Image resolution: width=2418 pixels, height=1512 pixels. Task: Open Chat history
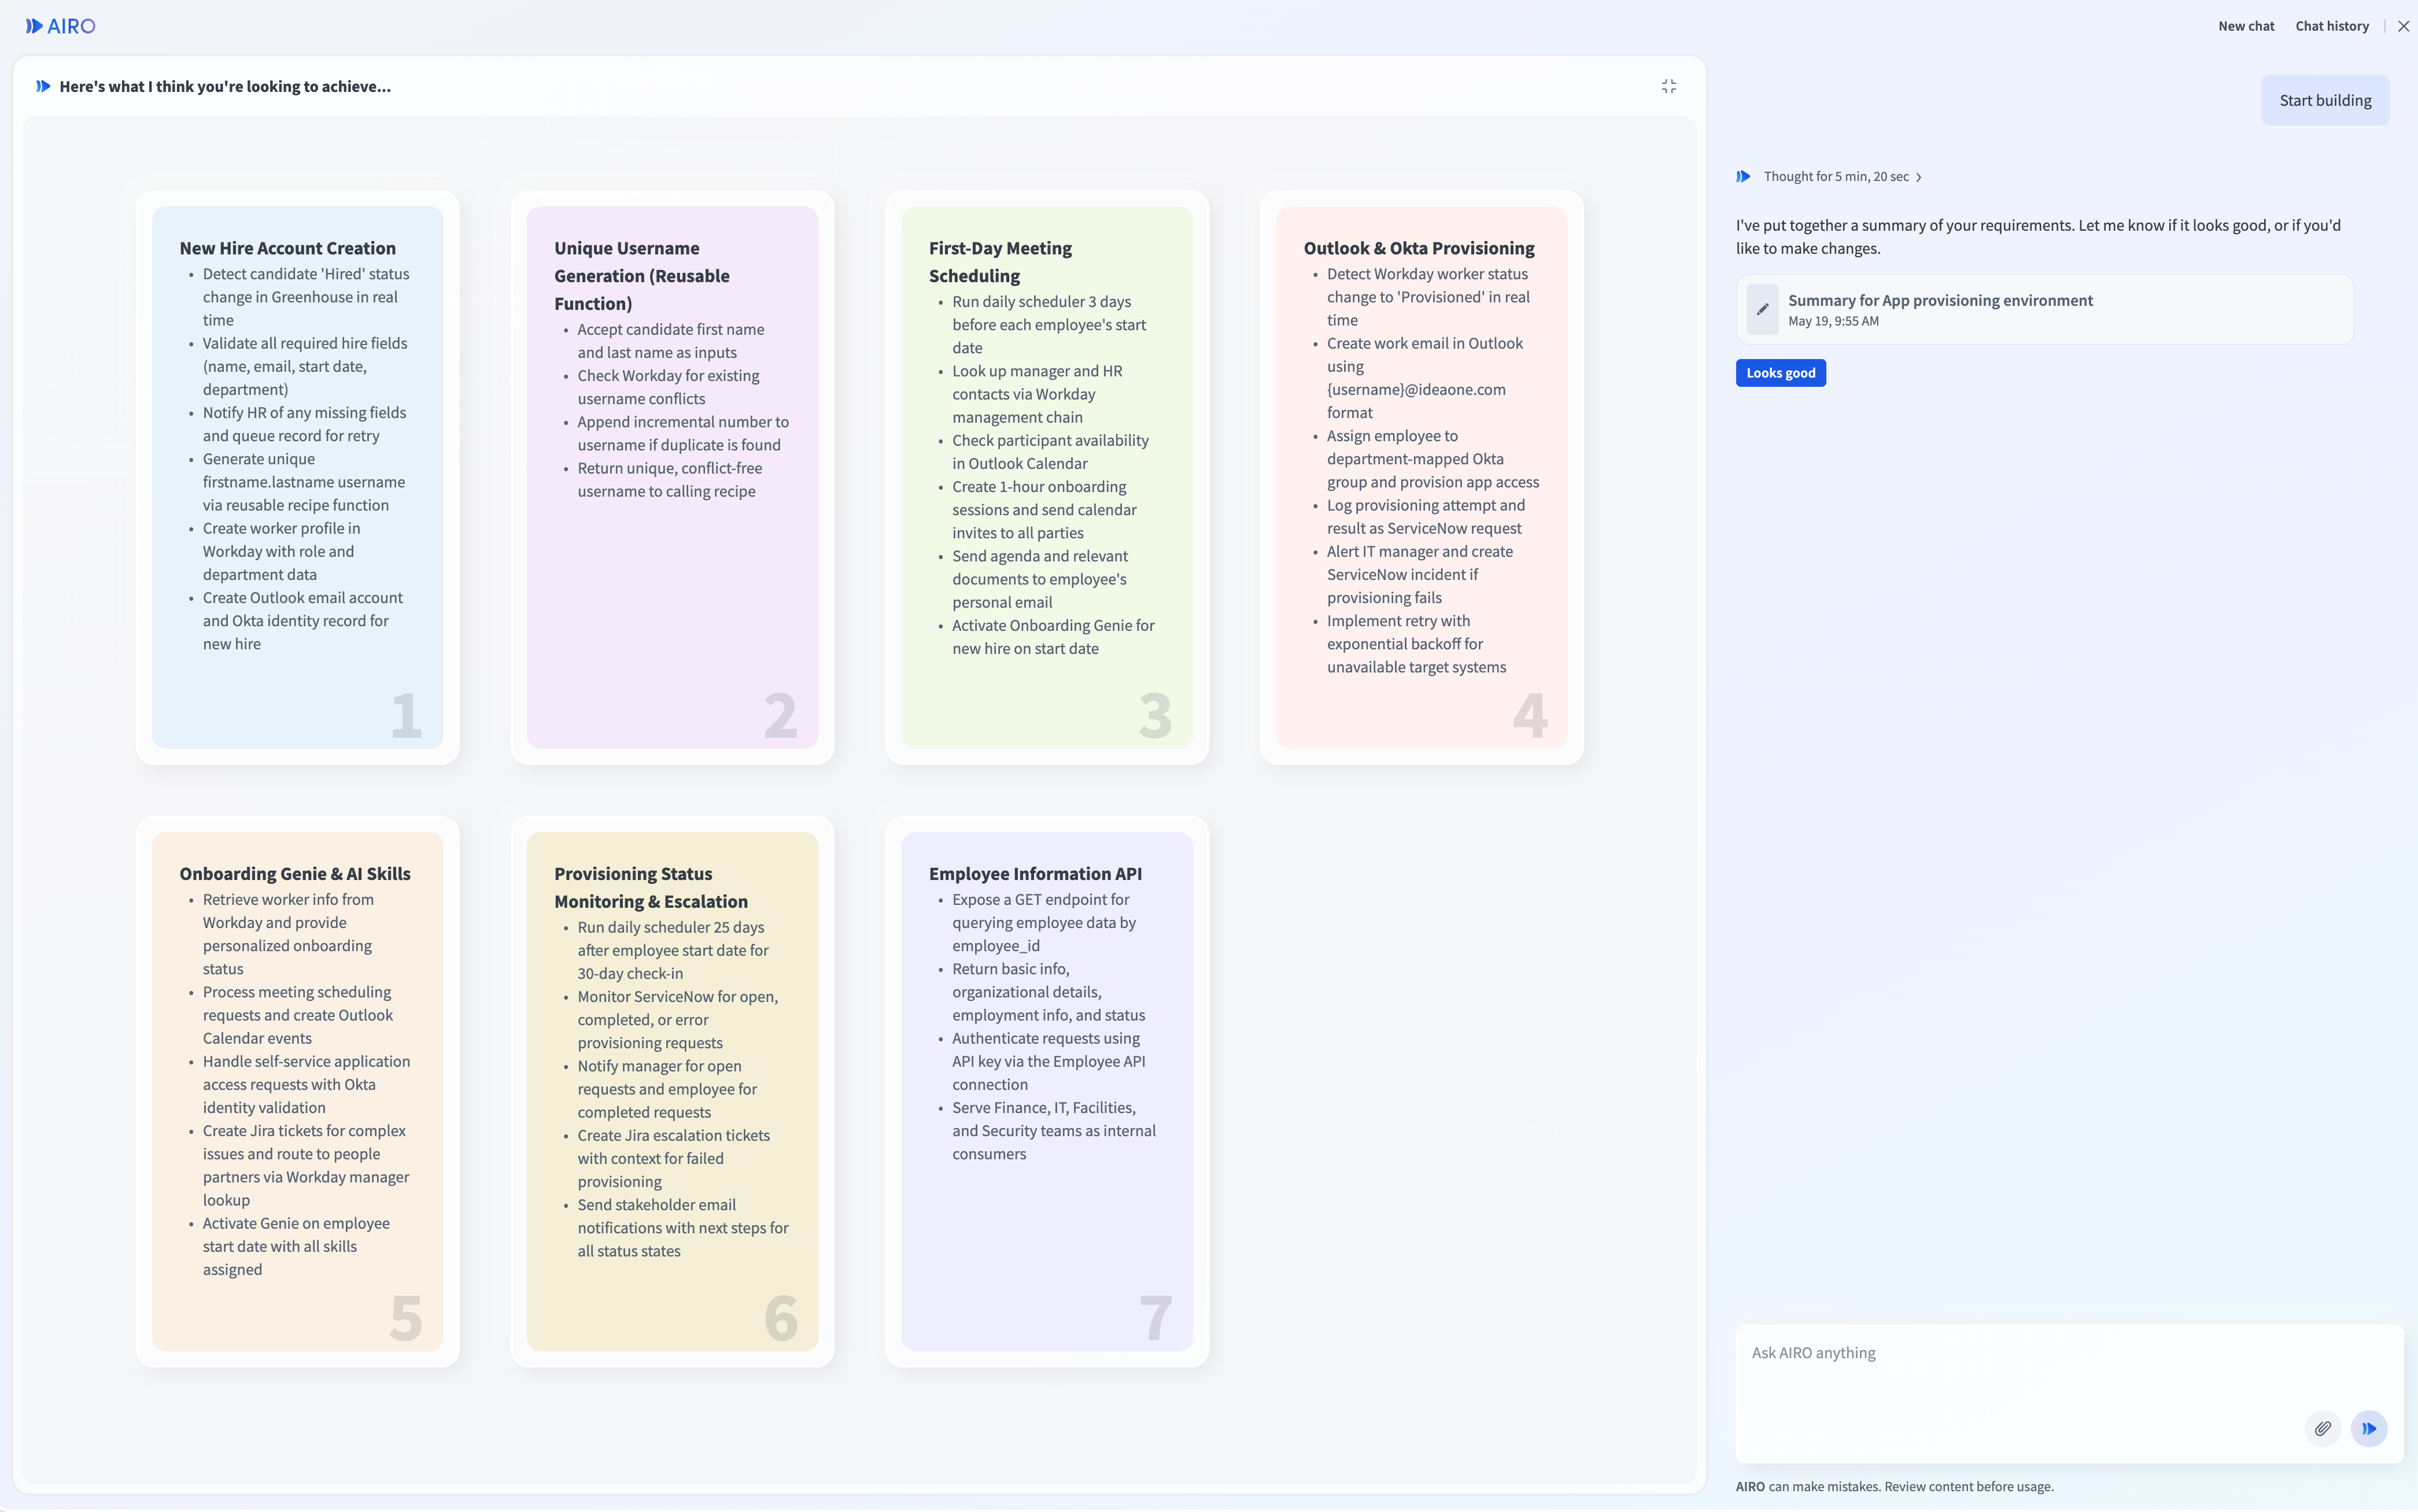2332,26
